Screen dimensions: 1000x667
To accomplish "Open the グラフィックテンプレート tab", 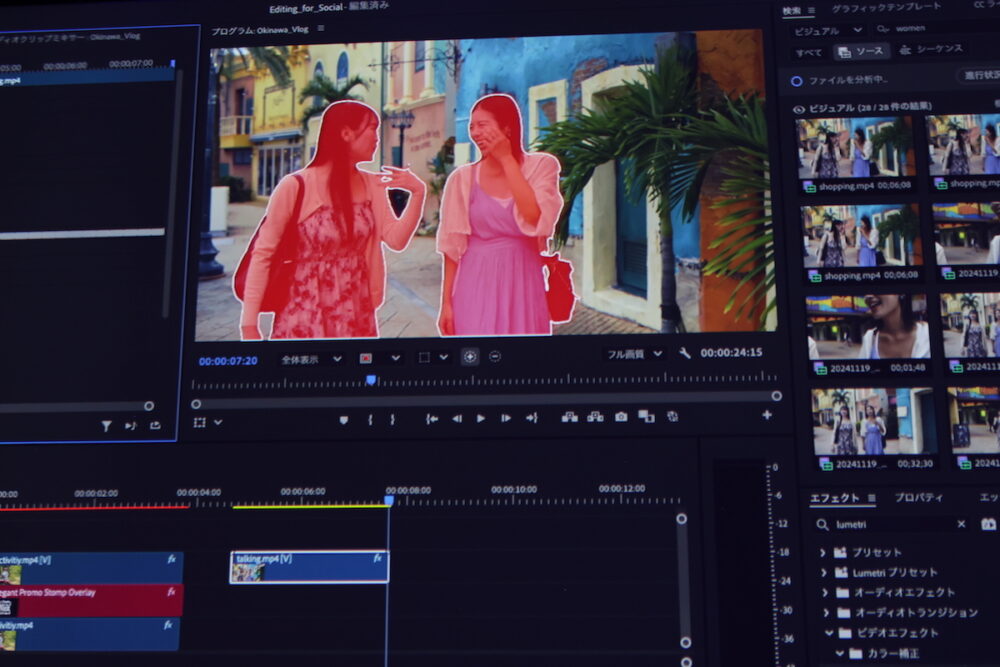I will coord(886,8).
